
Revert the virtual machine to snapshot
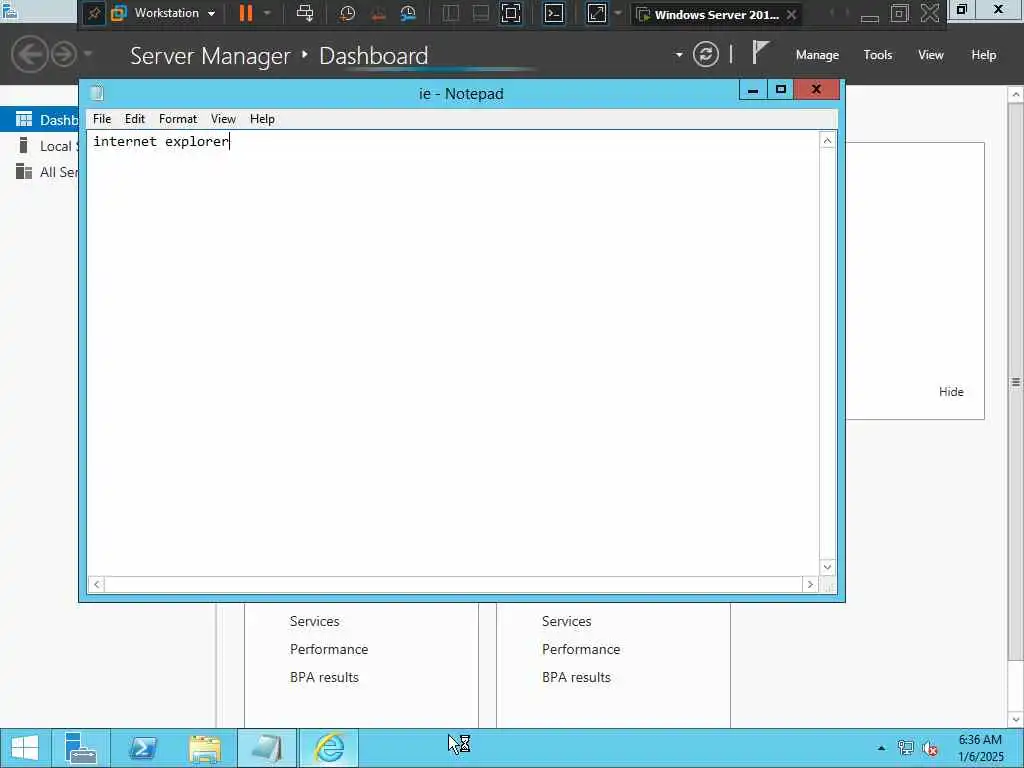click(378, 14)
